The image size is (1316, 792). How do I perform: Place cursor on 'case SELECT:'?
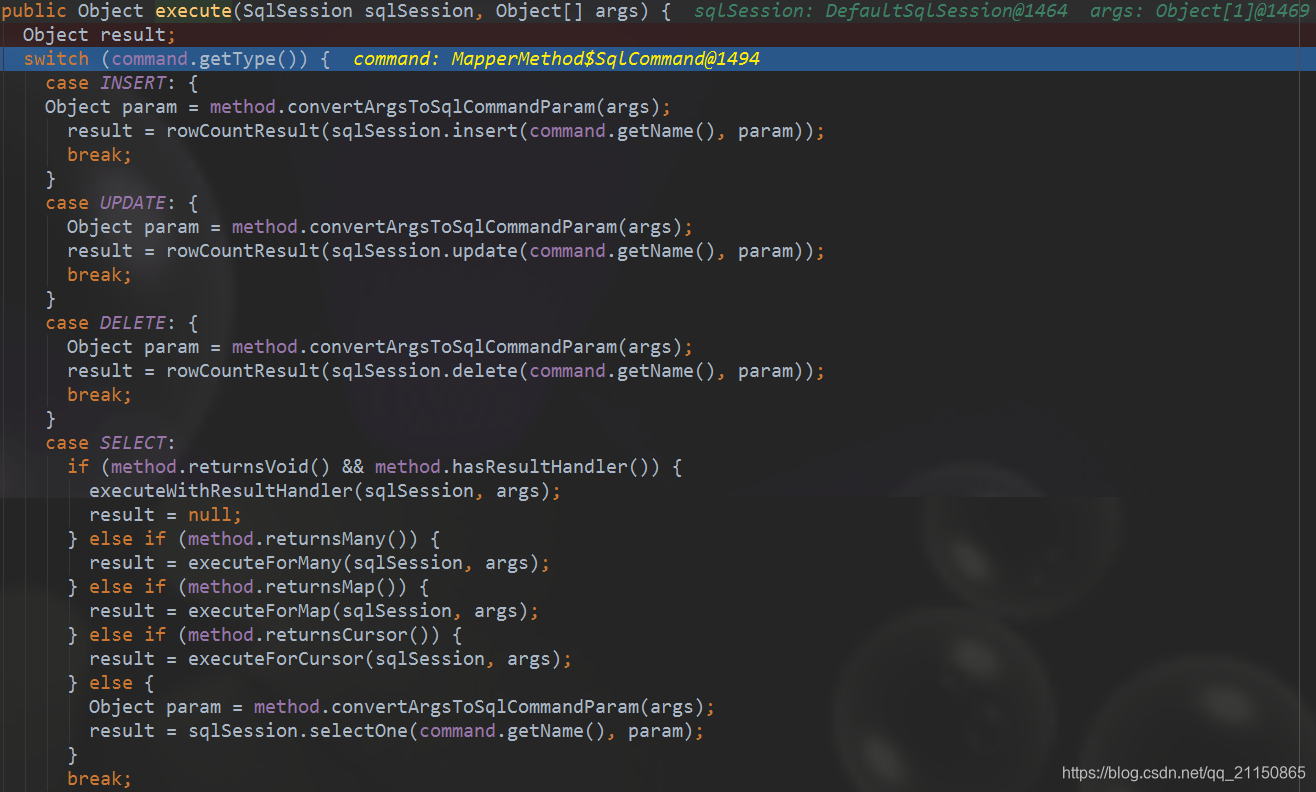110,443
